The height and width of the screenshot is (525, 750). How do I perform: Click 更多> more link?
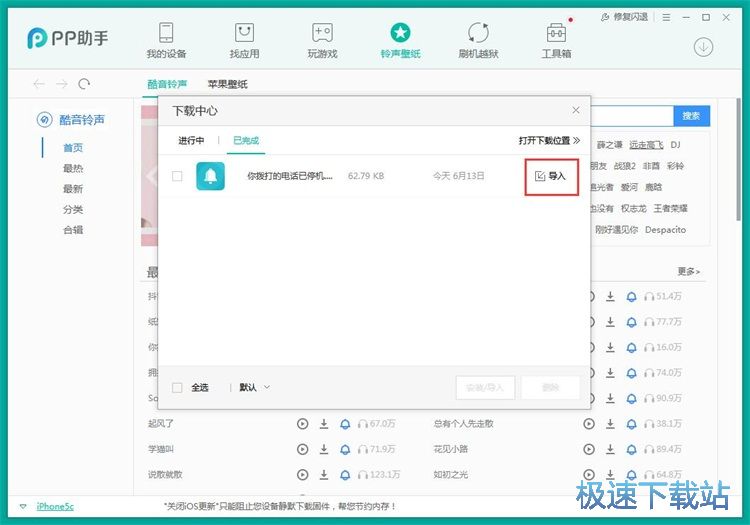pos(689,272)
